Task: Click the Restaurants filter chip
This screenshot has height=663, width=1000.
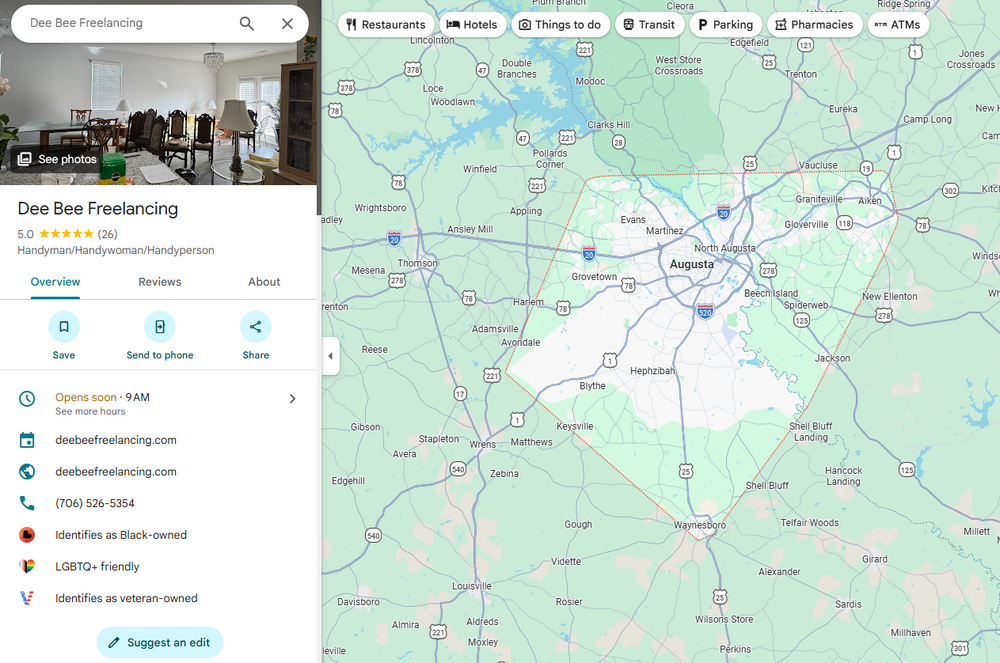Action: [x=386, y=24]
